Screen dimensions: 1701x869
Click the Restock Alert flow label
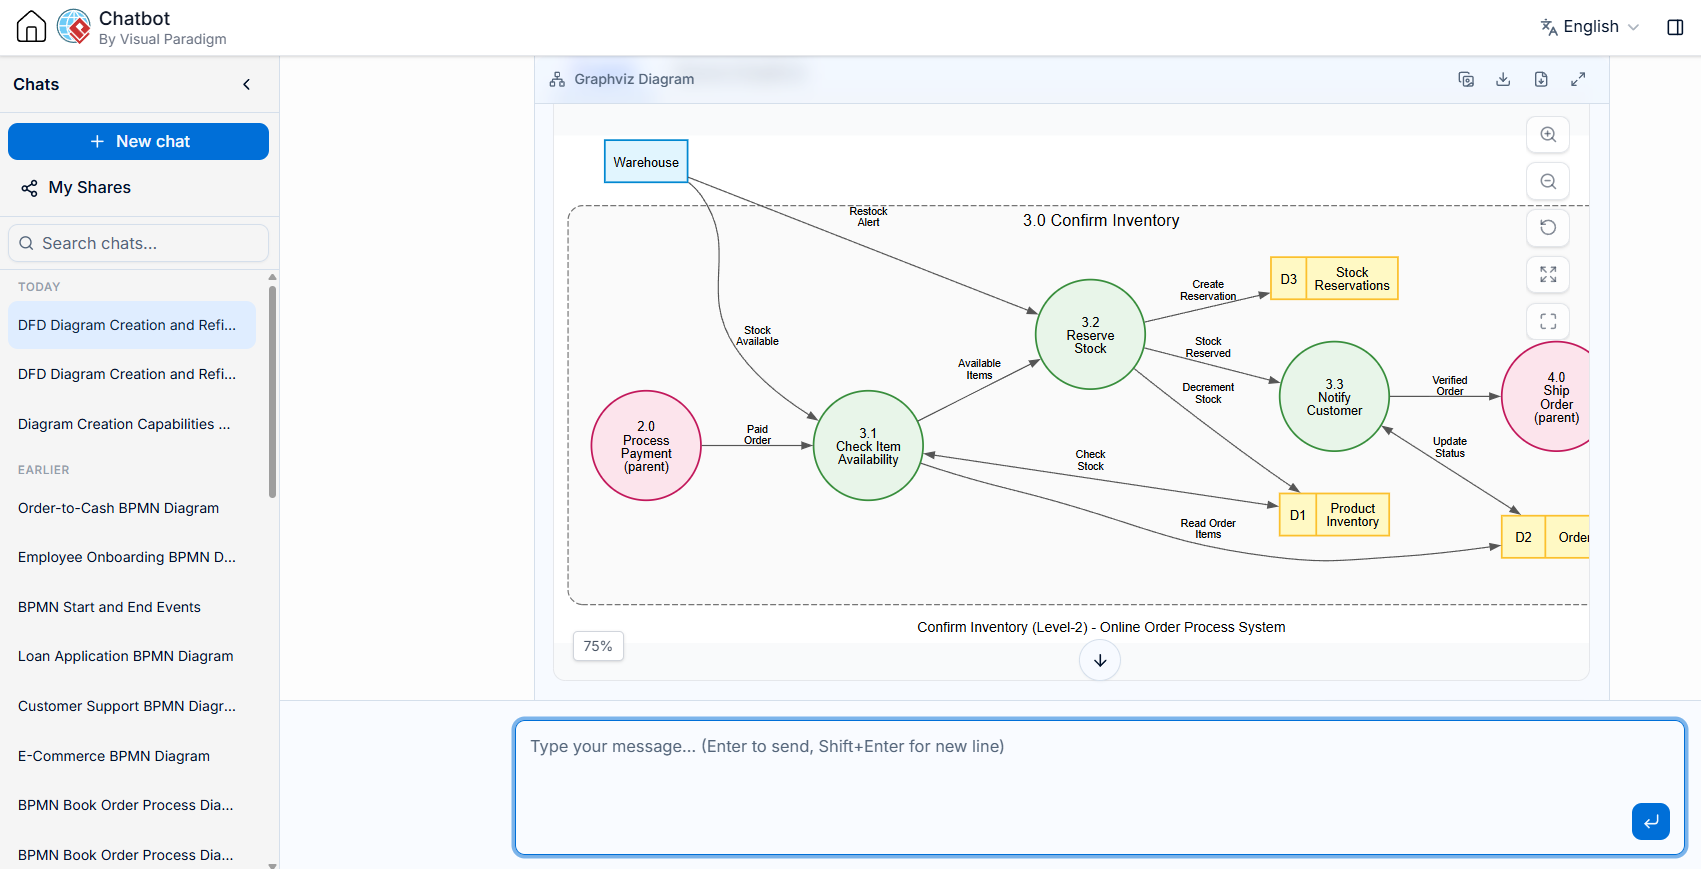pyautogui.click(x=868, y=217)
